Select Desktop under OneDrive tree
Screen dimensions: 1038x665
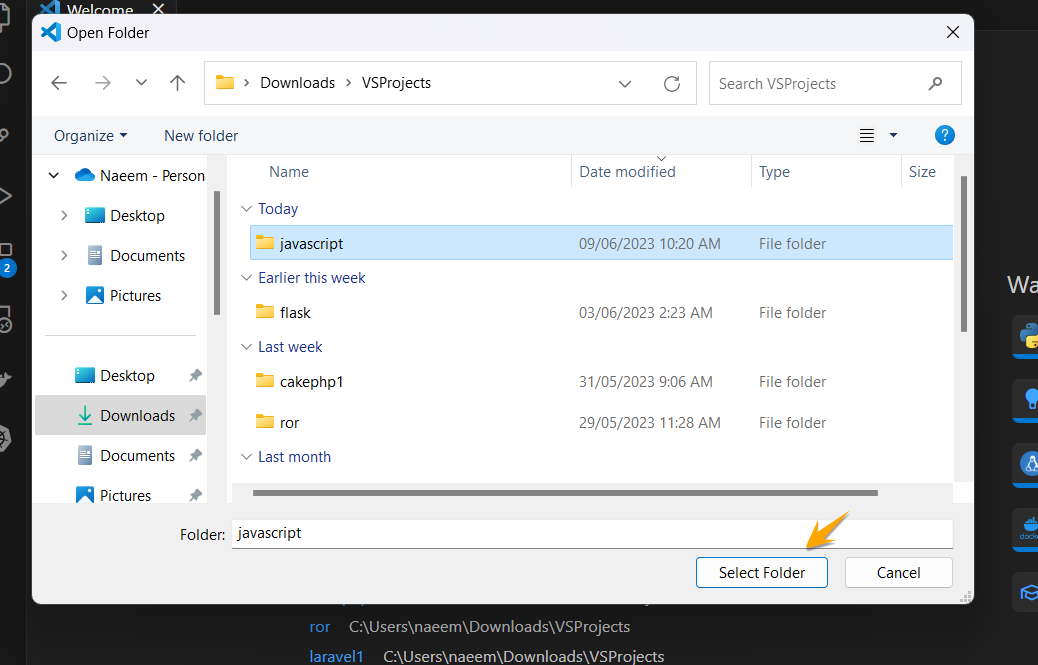tap(125, 216)
